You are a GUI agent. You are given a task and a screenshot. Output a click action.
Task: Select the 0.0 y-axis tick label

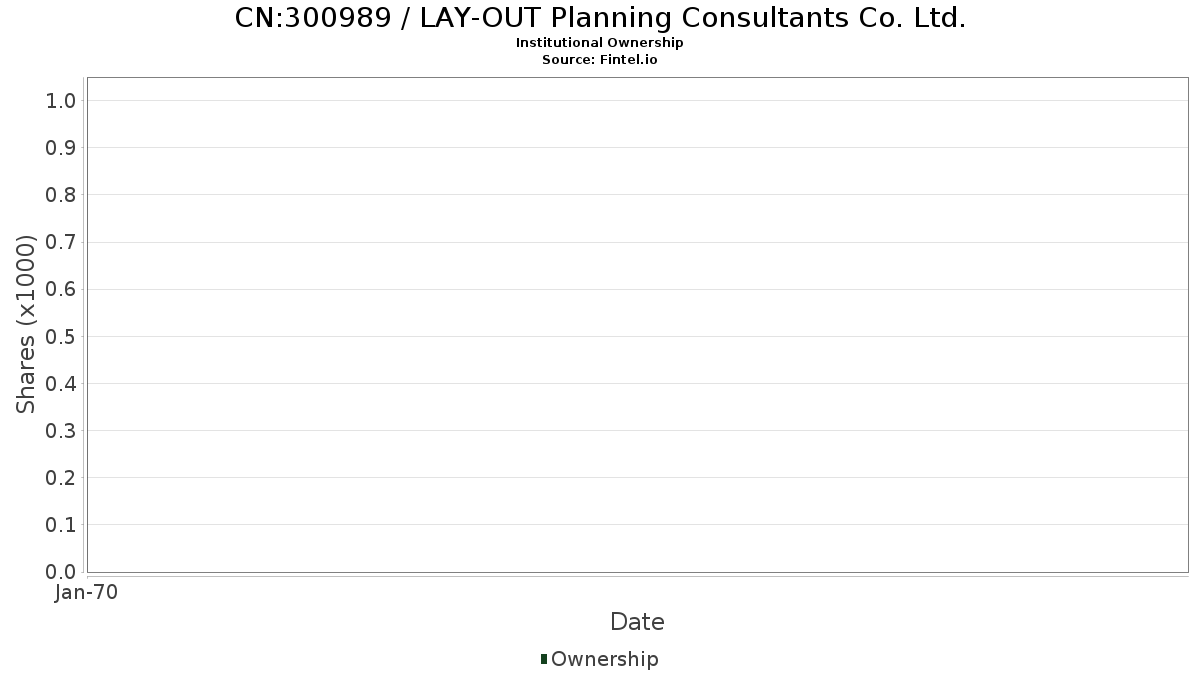click(x=61, y=572)
